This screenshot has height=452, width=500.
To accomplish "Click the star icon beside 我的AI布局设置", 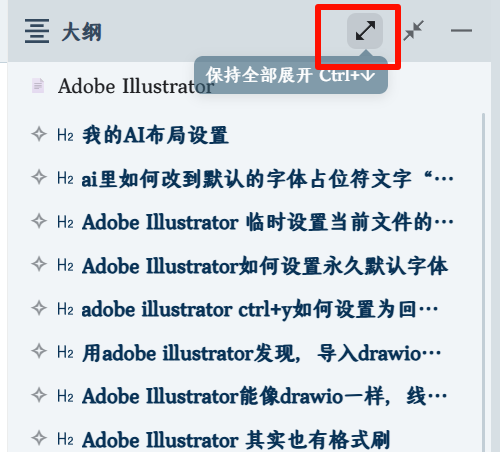I will click(x=39, y=134).
